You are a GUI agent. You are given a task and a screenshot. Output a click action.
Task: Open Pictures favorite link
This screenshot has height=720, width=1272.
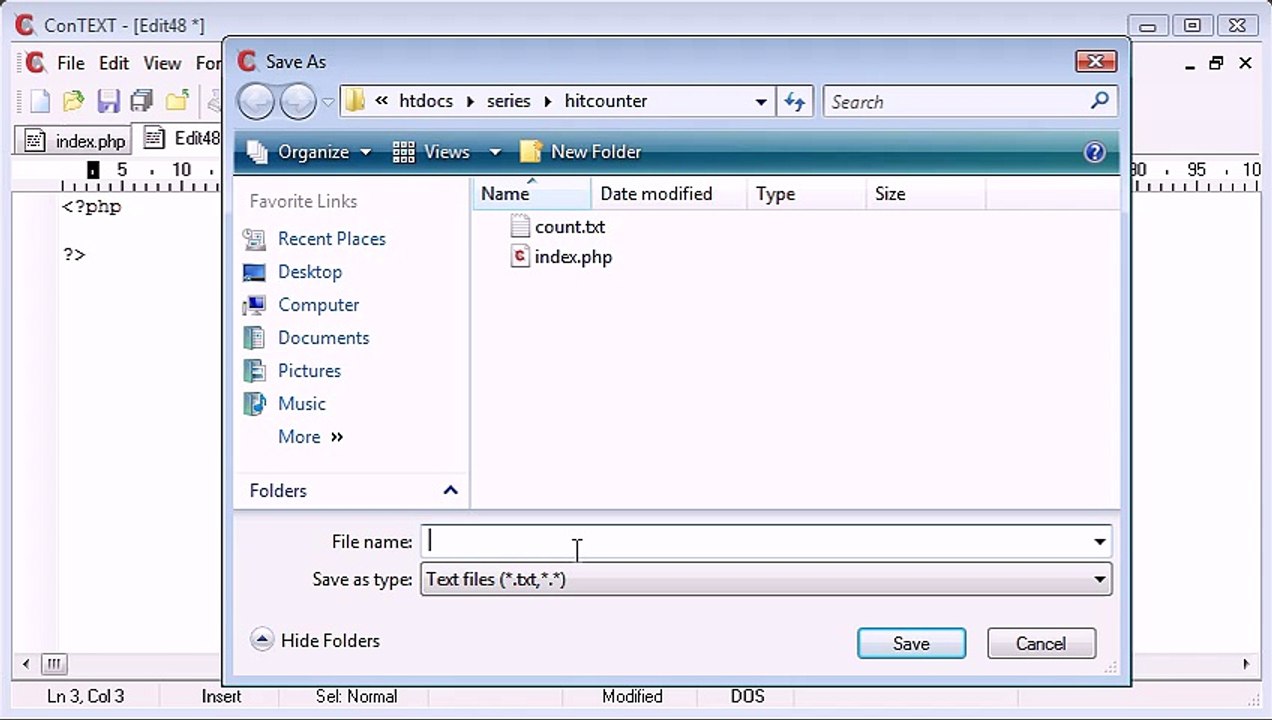pos(310,371)
